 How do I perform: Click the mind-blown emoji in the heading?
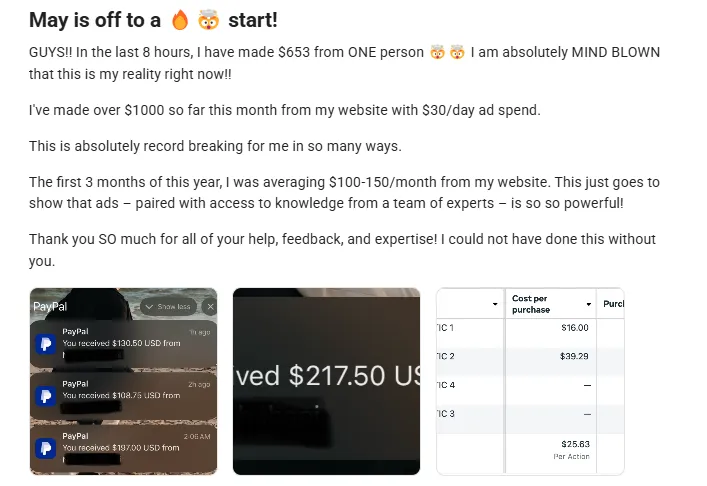click(208, 20)
